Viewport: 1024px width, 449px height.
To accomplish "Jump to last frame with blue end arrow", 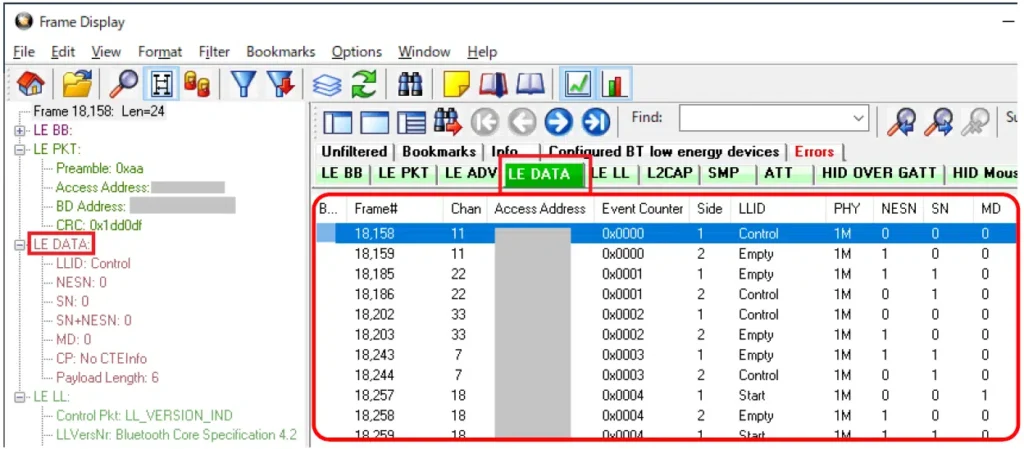I will pos(596,122).
